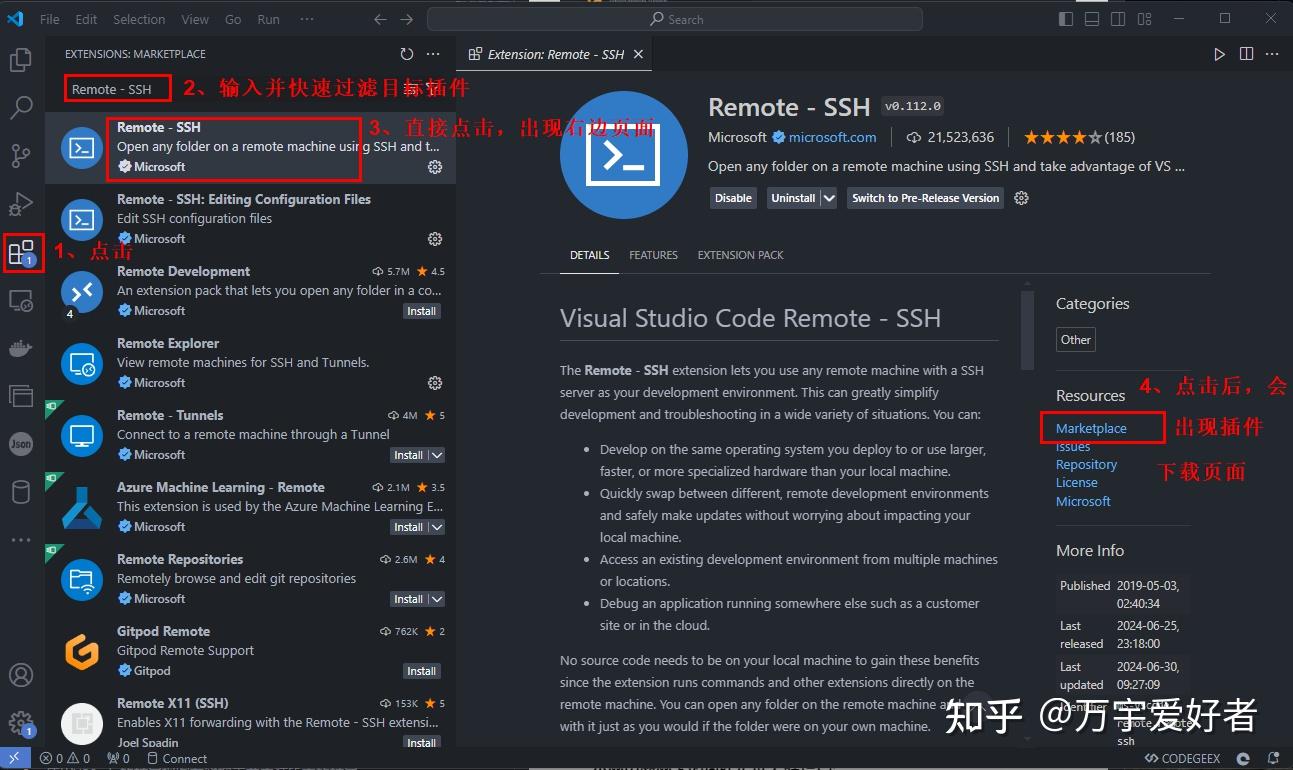Image resolution: width=1293 pixels, height=770 pixels.
Task: Open the Search icon in the activity bar
Action: coord(22,108)
